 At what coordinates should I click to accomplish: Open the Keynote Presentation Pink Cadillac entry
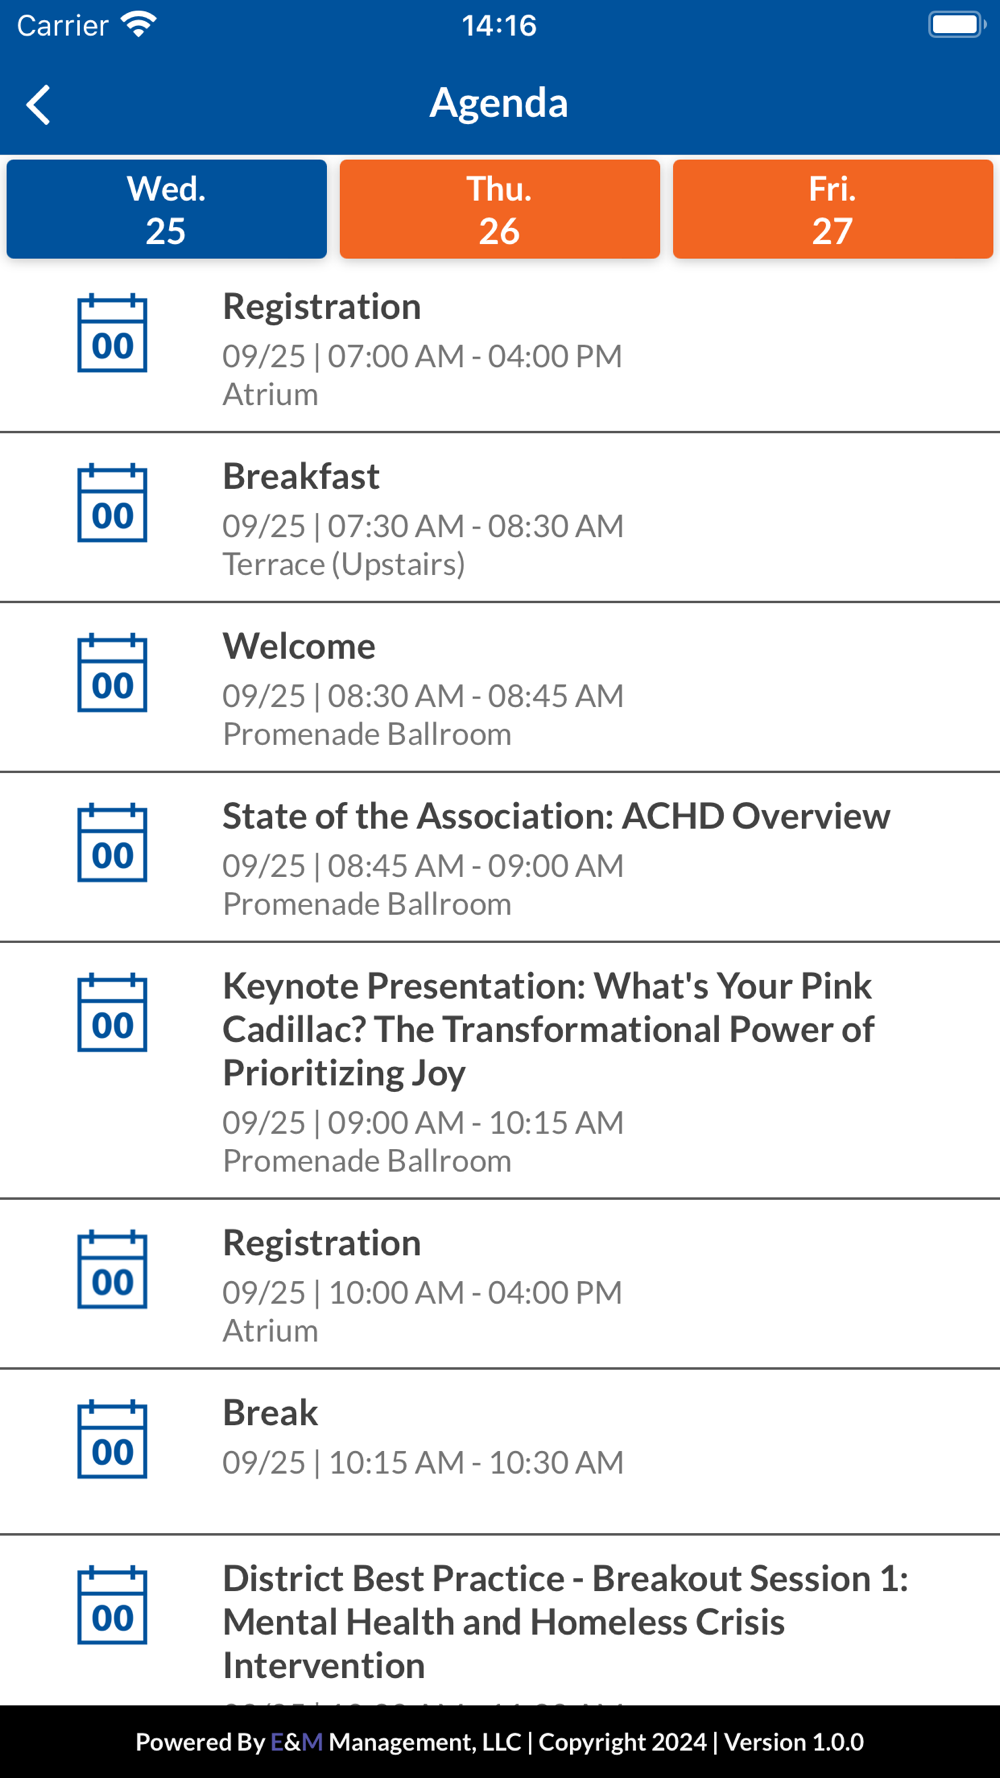pos(547,1029)
